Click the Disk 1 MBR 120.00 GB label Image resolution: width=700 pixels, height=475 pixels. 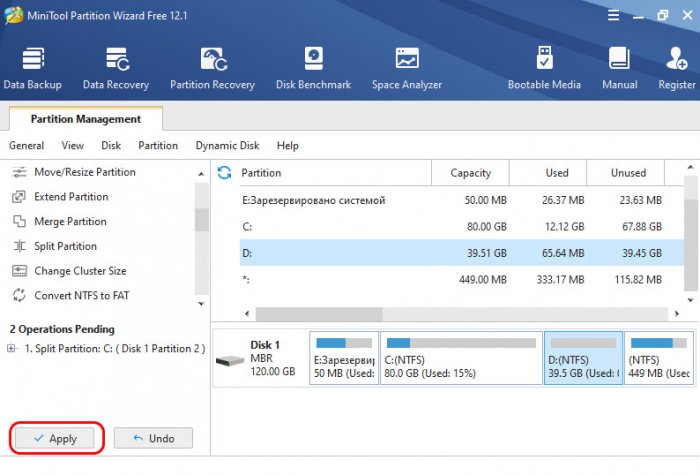(x=272, y=358)
